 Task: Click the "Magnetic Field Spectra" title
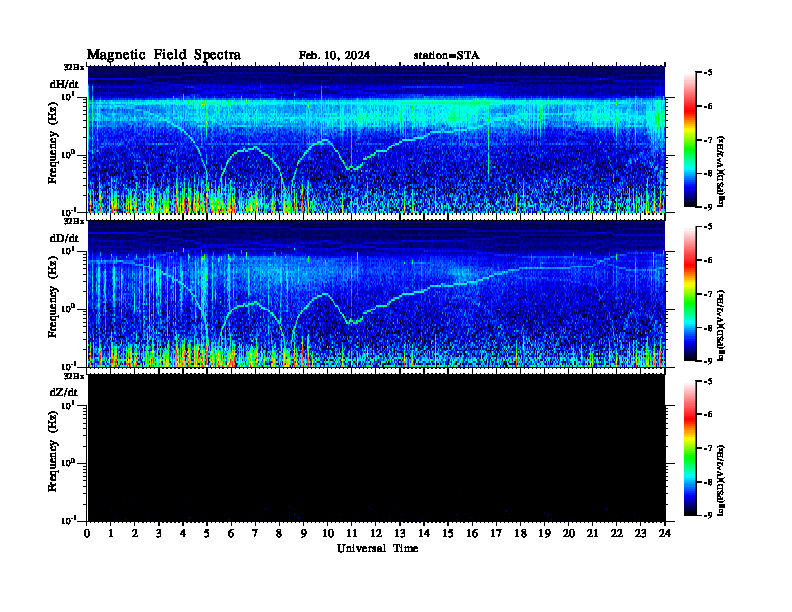[x=164, y=55]
